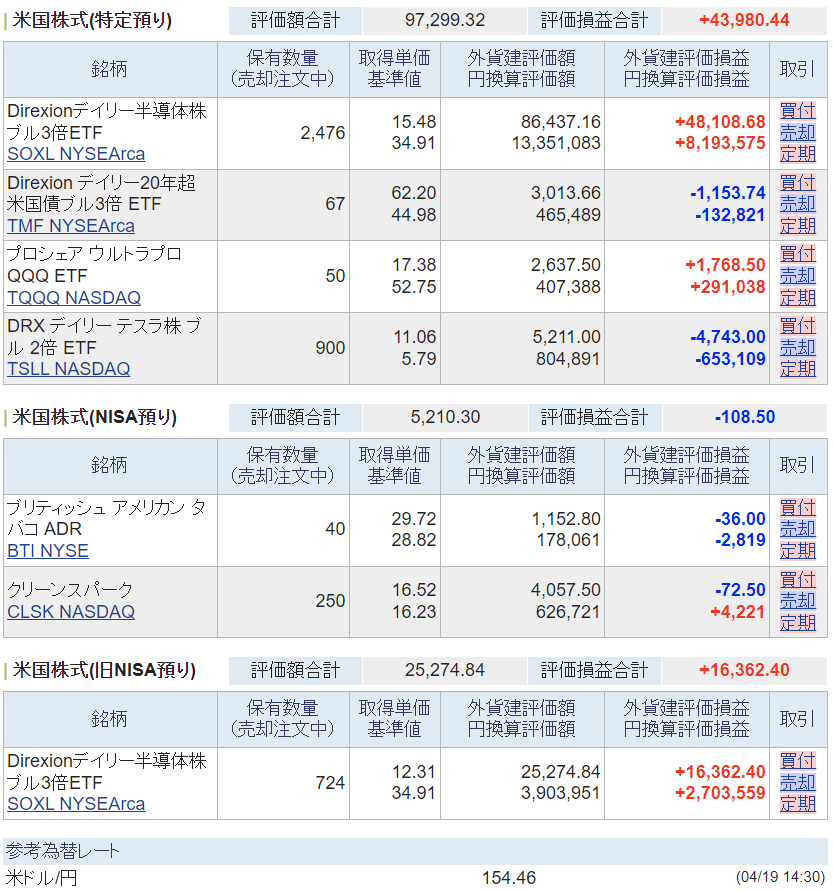Open the TSLL NASDAQ ticker link
The width and height of the screenshot is (833, 892).
[x=68, y=369]
